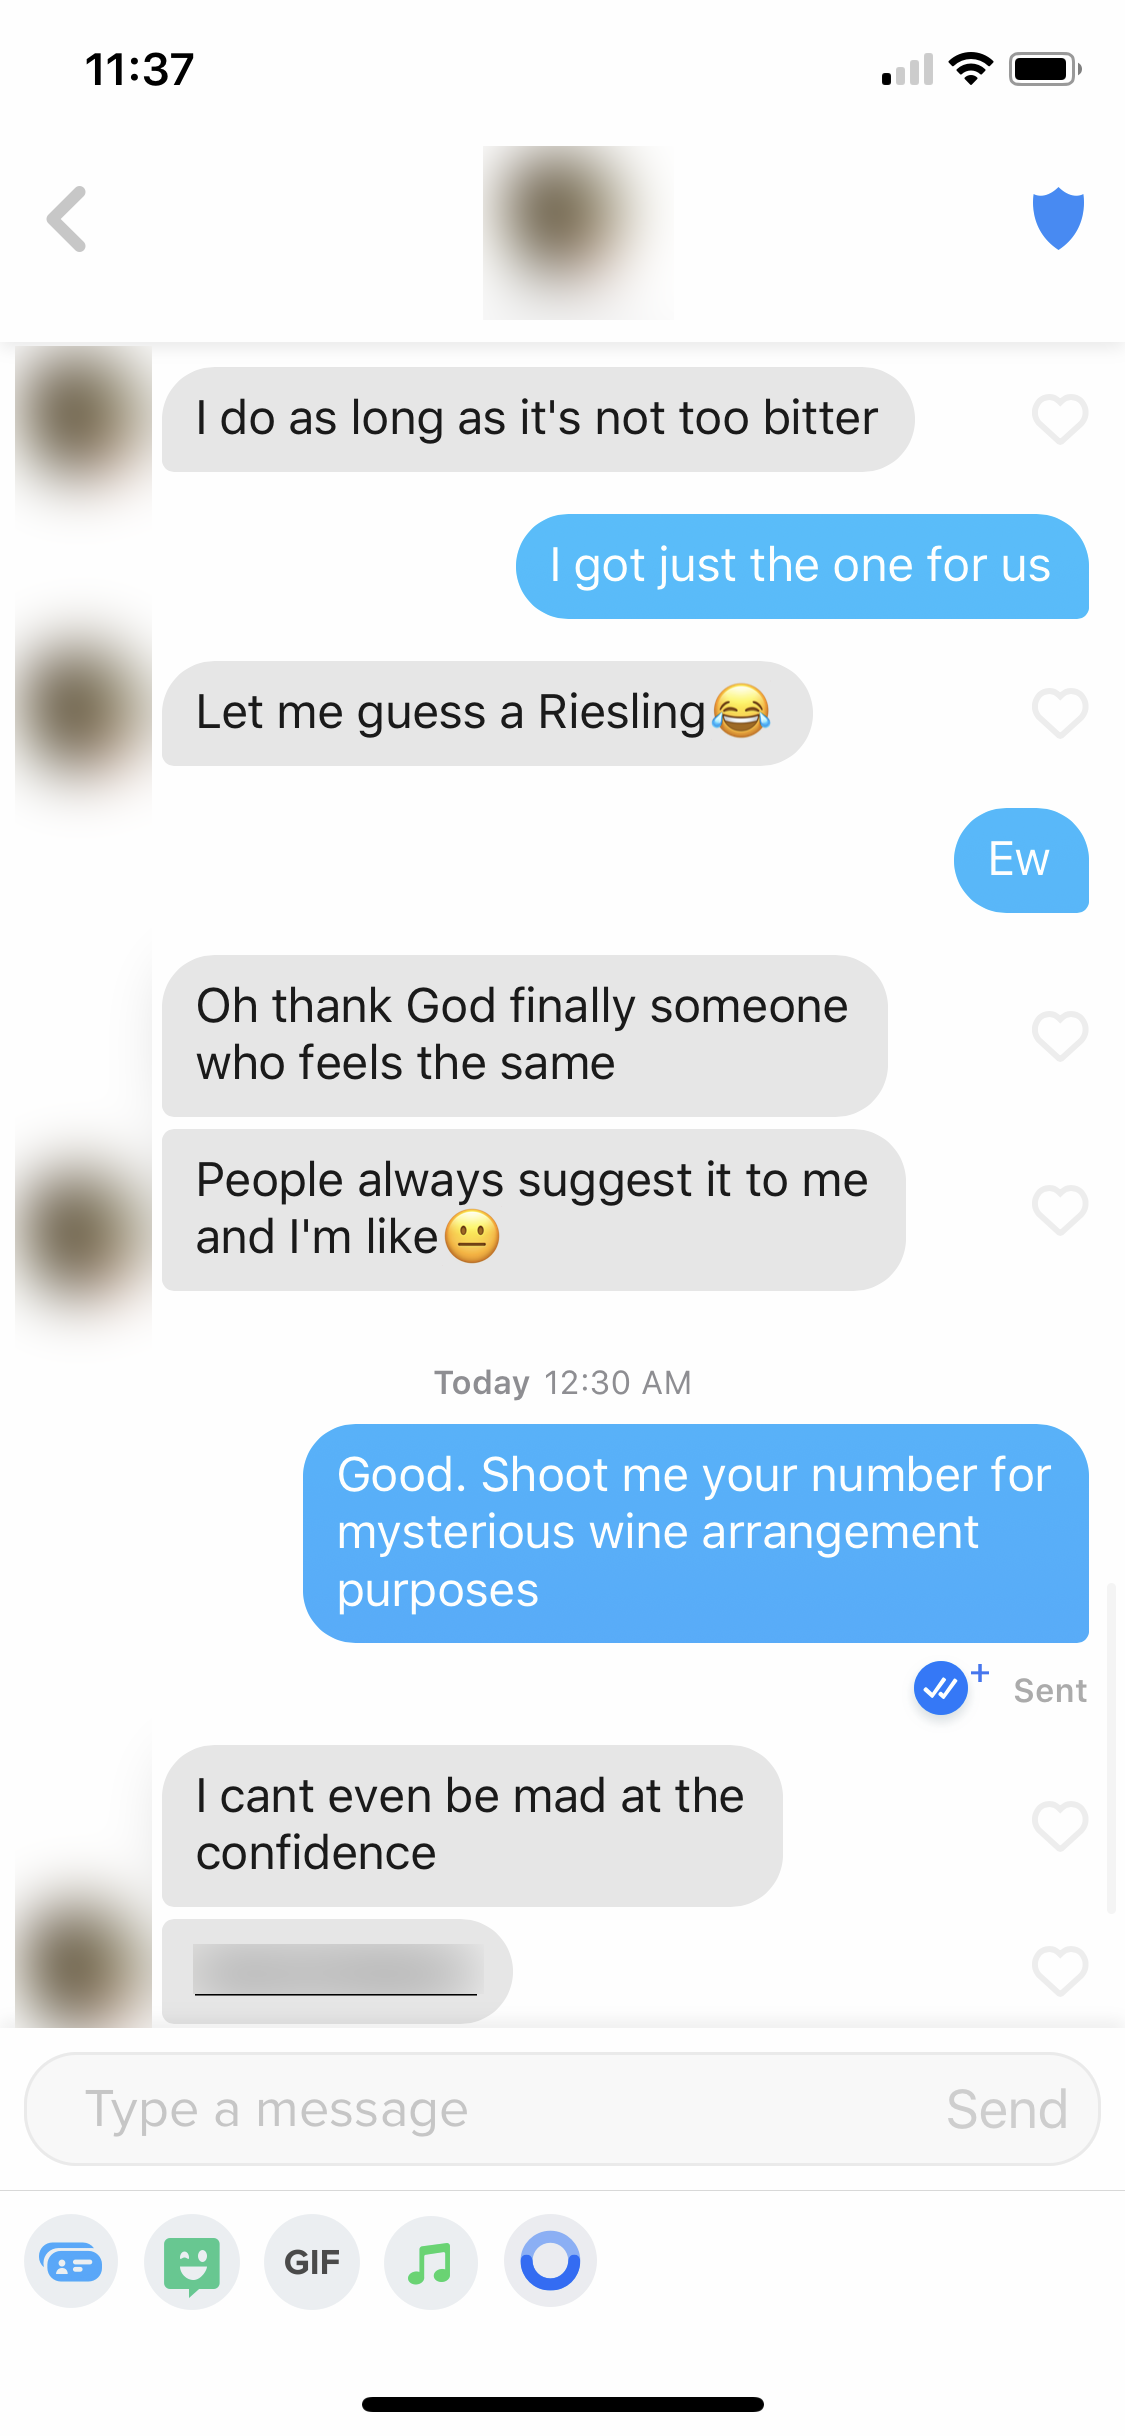Screen dimensions: 1125x2436
Task: Tap the back chevron arrow
Action: (67, 218)
